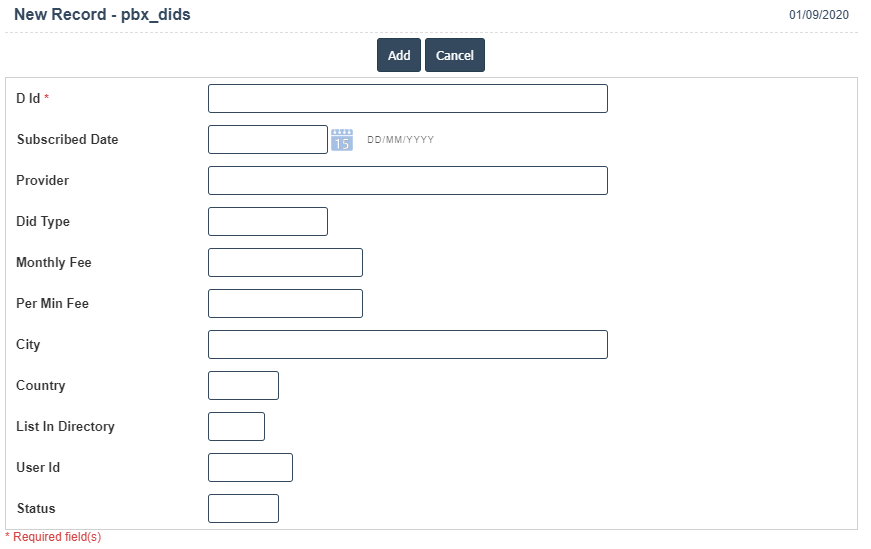Click the Subscribed Date text field

coord(267,140)
